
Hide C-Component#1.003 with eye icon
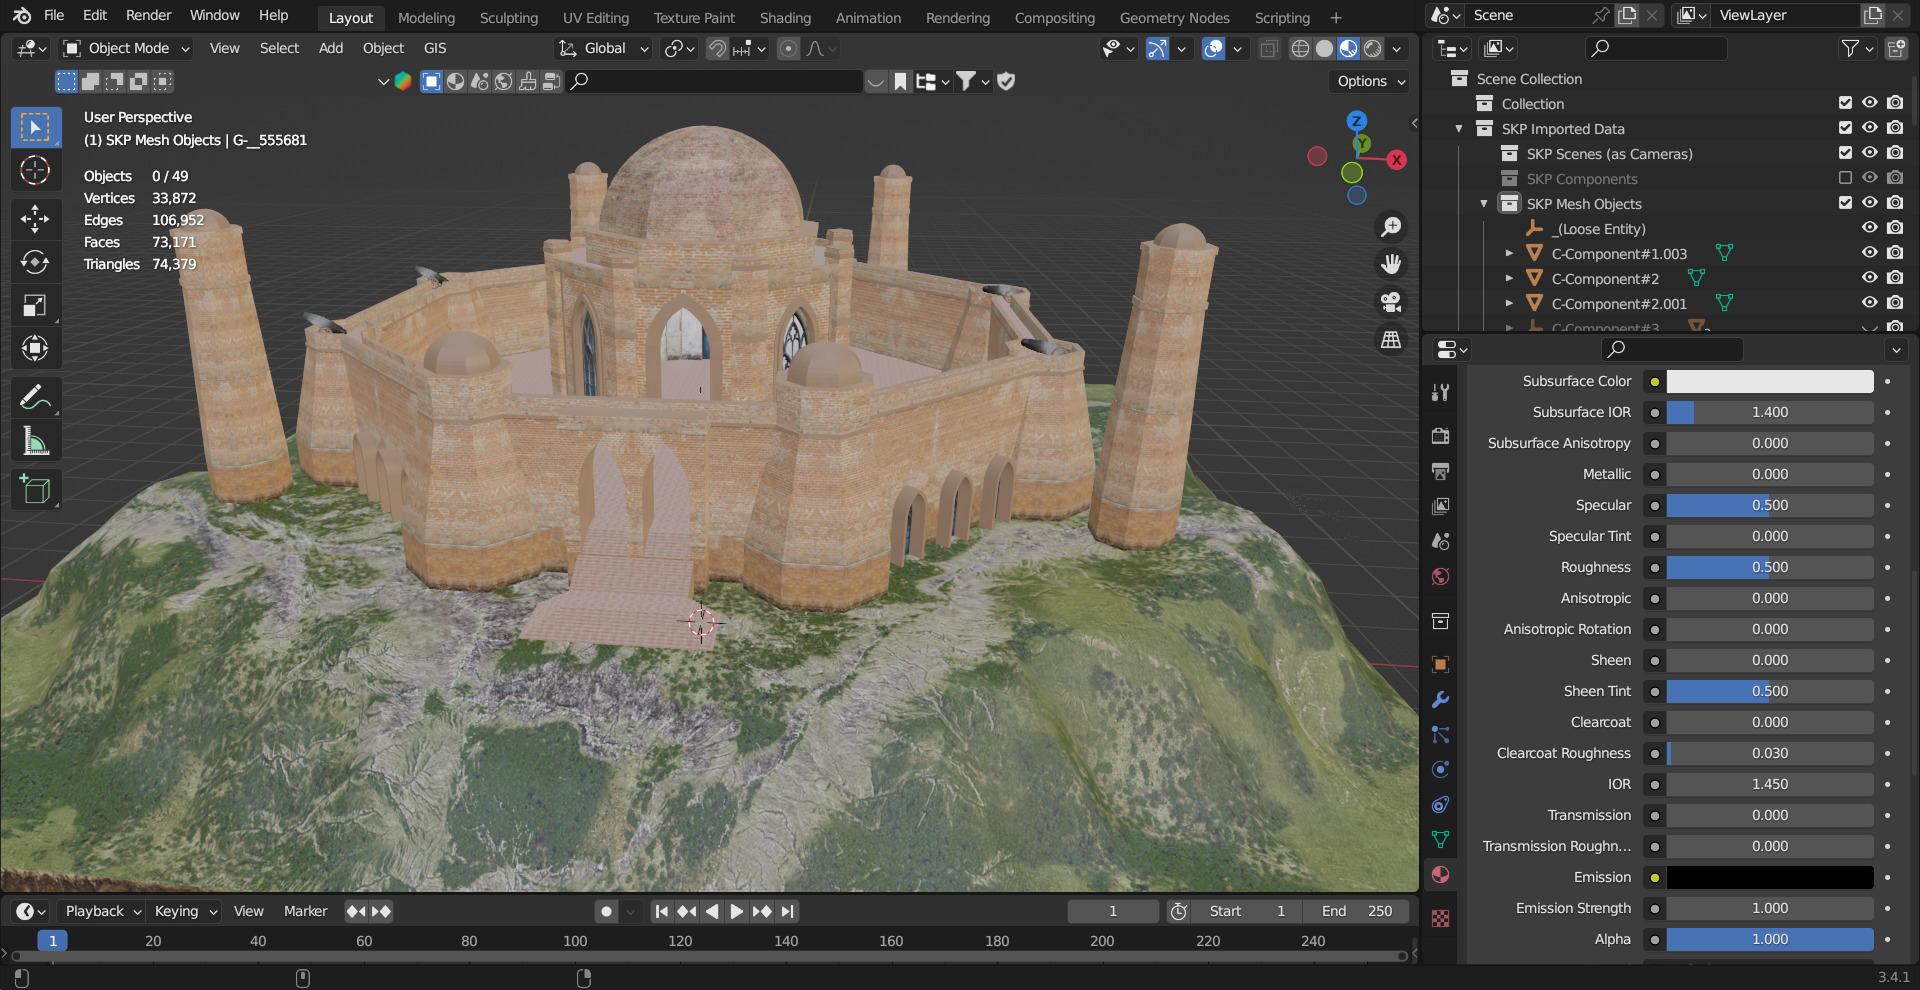coord(1869,253)
